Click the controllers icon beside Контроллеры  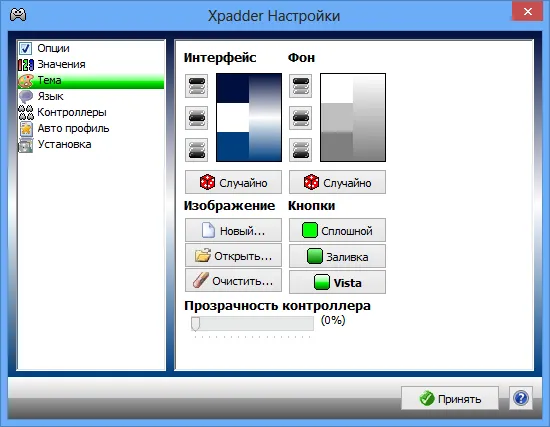pos(26,113)
